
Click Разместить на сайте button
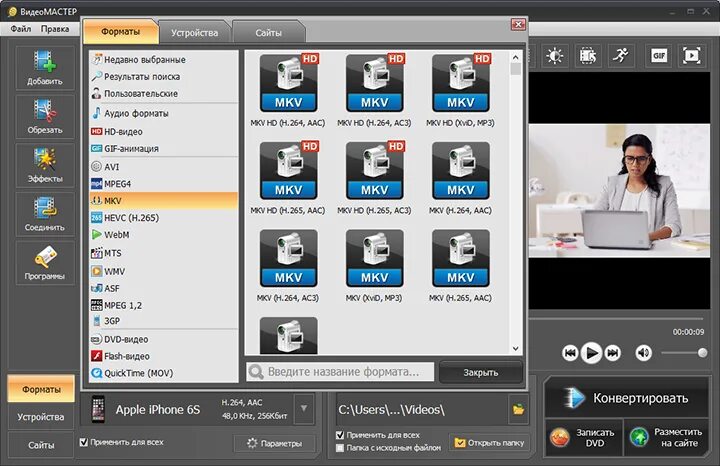[666, 438]
